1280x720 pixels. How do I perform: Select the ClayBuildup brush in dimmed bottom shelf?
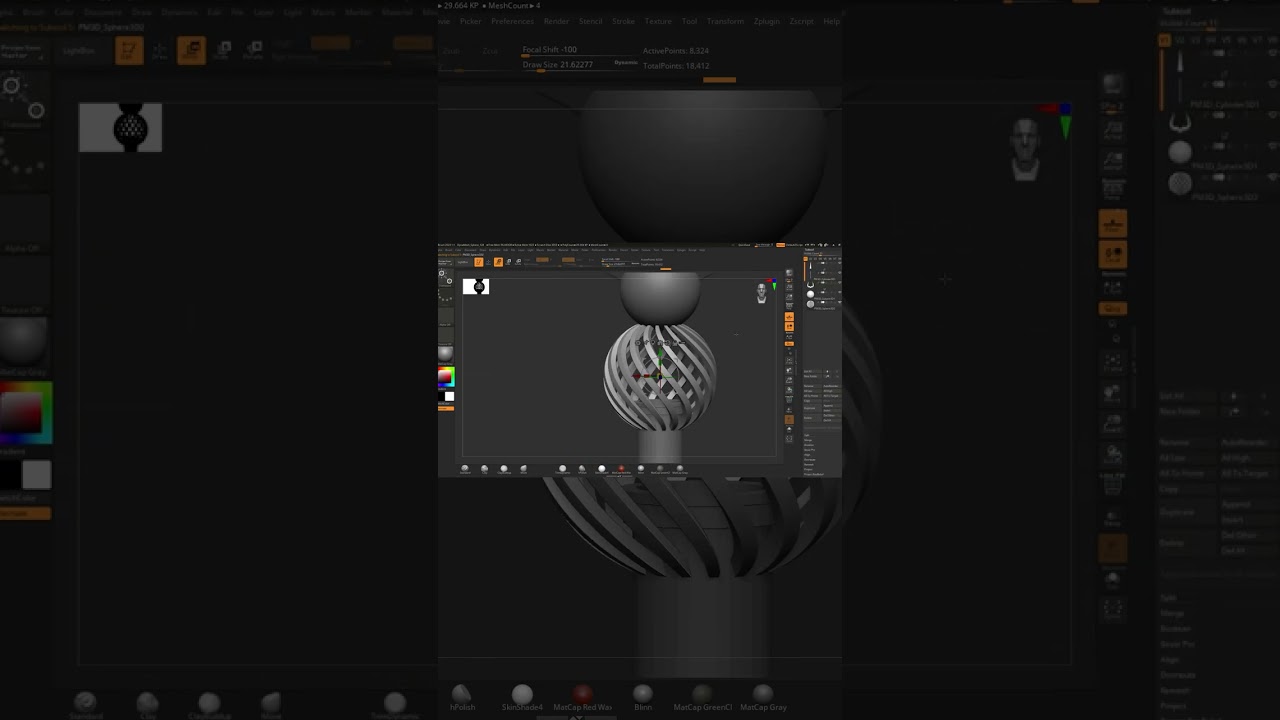pos(209,706)
